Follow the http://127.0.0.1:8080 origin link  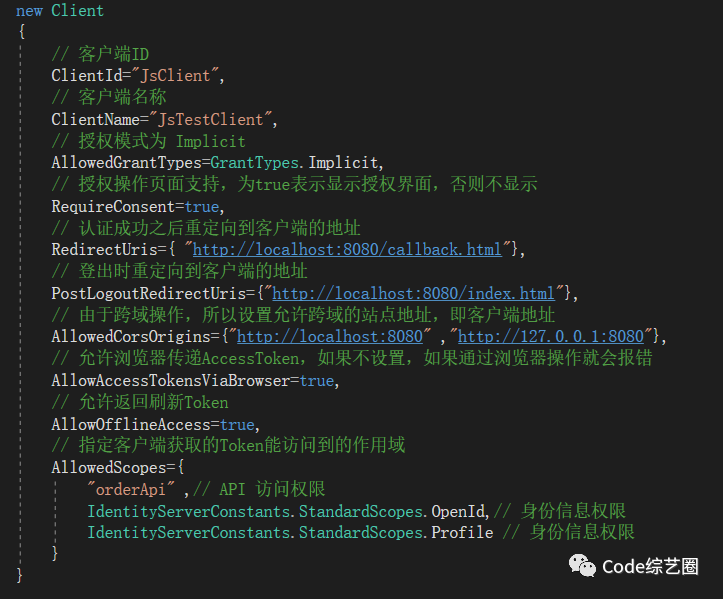pyautogui.click(x=551, y=337)
